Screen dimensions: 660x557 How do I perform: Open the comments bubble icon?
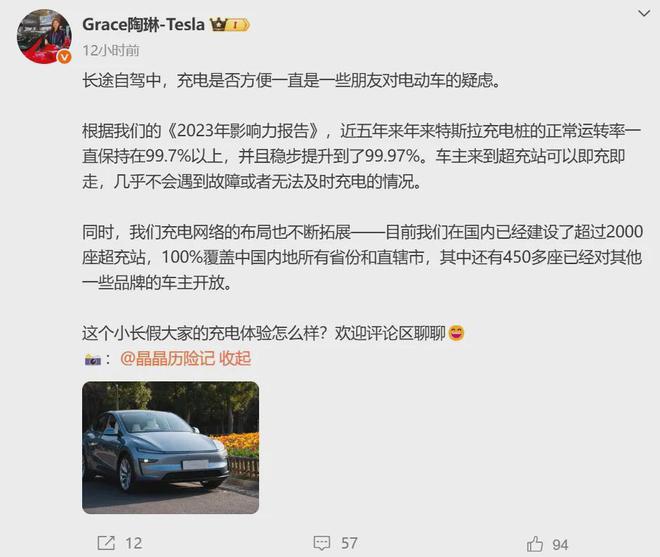click(x=322, y=543)
